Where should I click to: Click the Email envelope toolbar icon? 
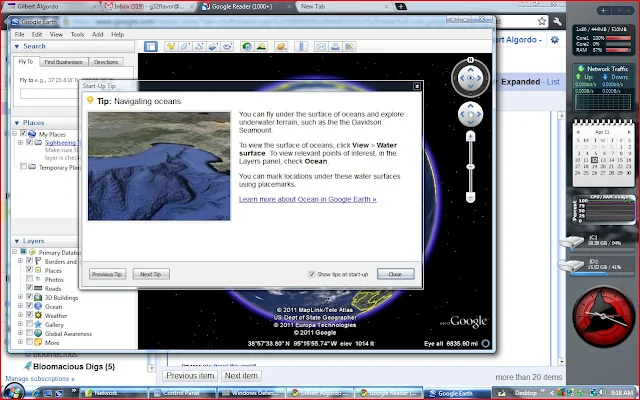pyautogui.click(x=321, y=47)
